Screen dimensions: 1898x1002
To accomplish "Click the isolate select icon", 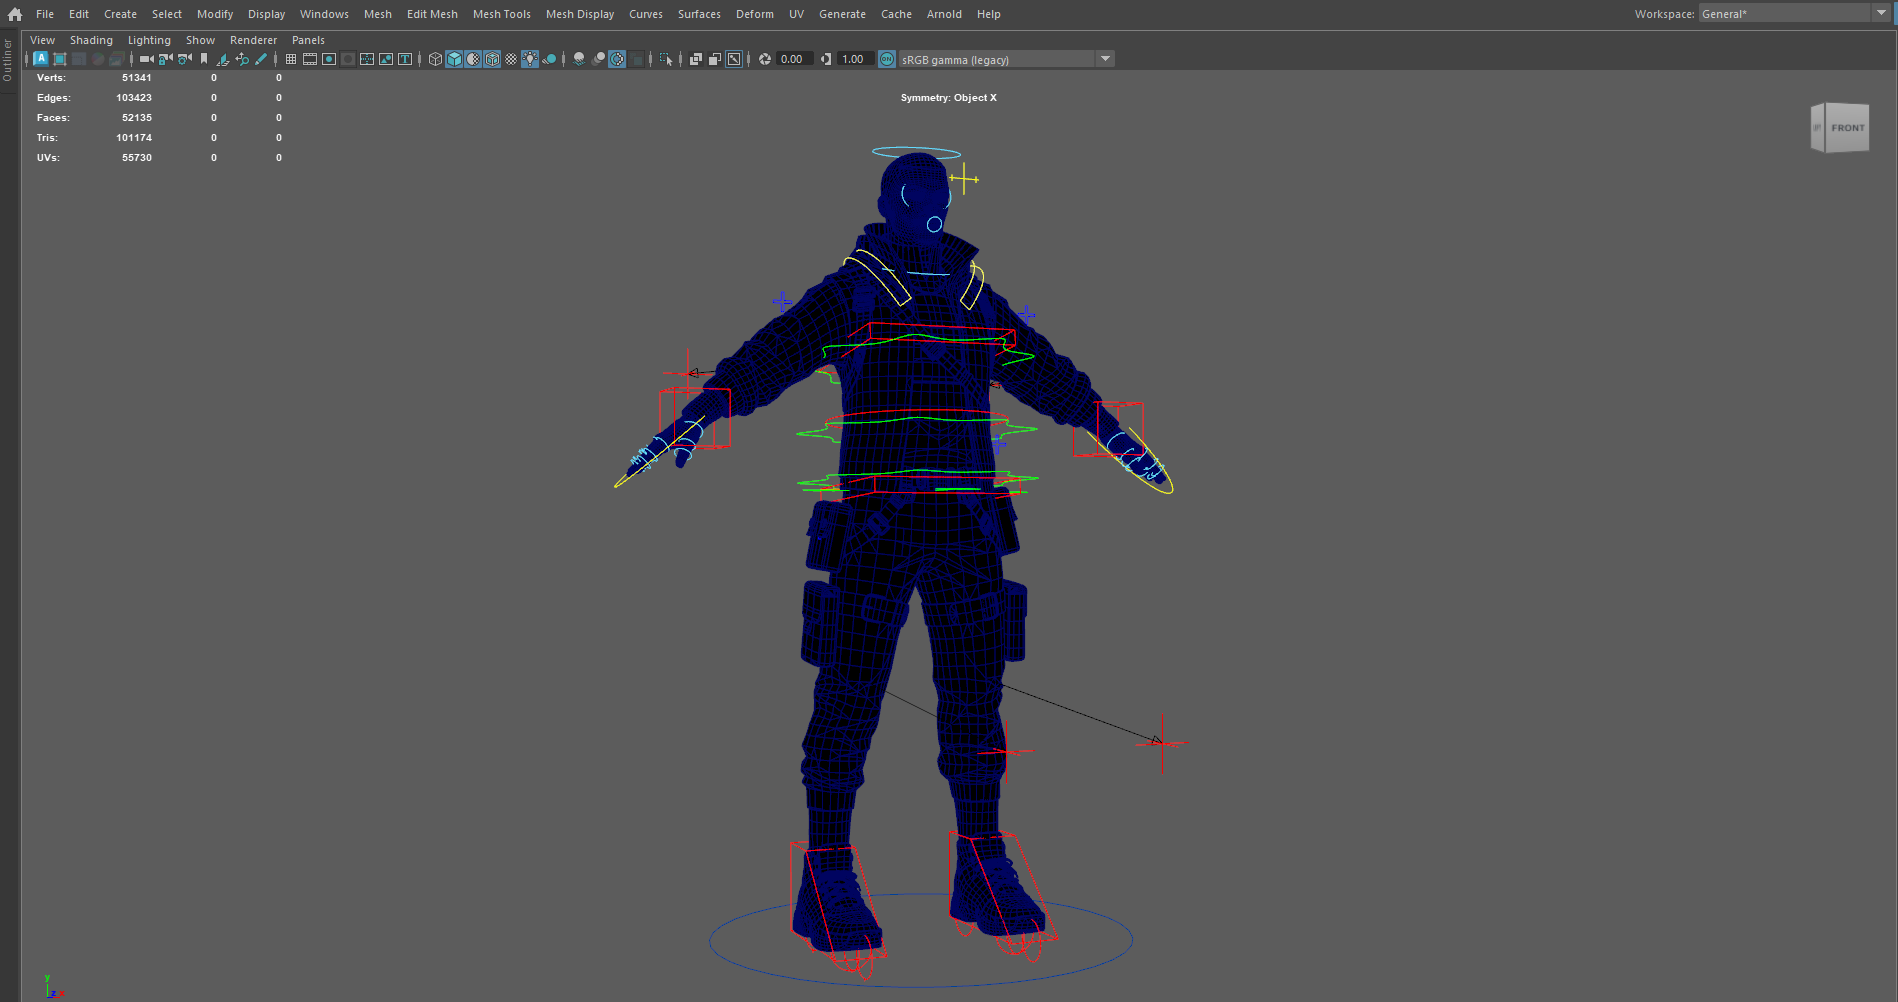I will (x=666, y=59).
